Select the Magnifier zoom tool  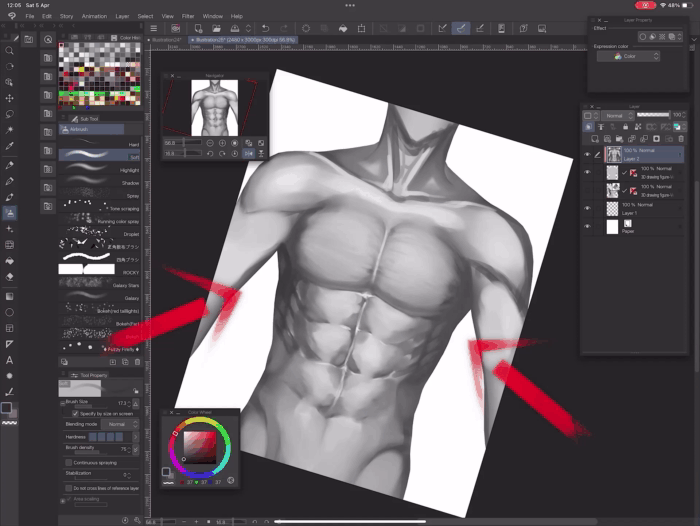[x=9, y=50]
